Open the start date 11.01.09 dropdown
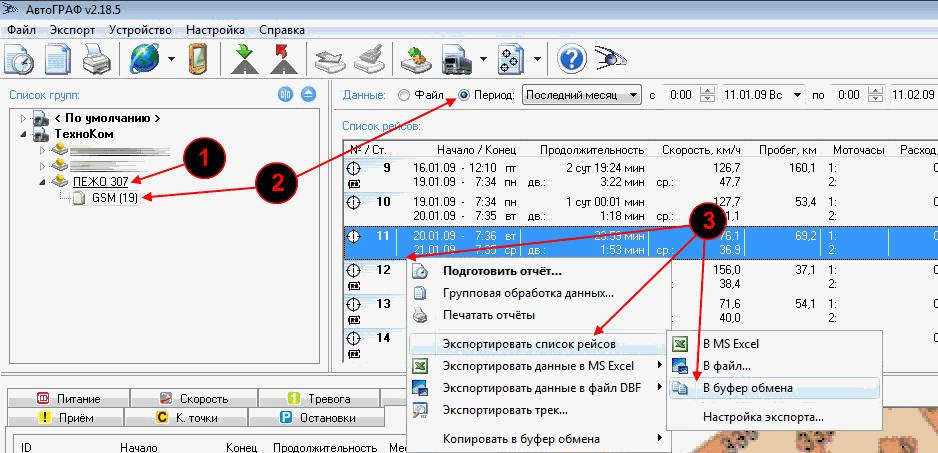This screenshot has width=938, height=453. (797, 96)
